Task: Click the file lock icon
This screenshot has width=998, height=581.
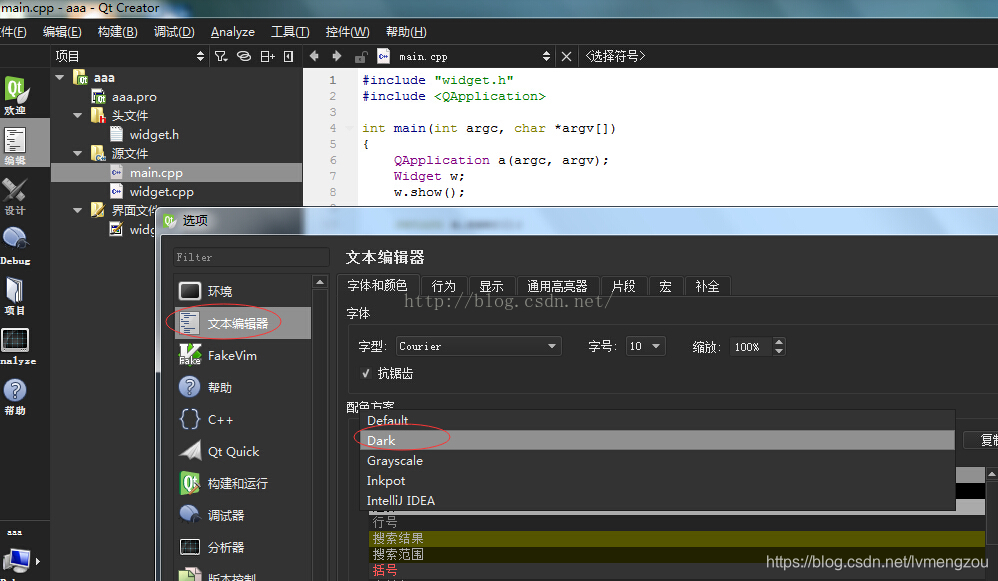Action: tap(361, 57)
